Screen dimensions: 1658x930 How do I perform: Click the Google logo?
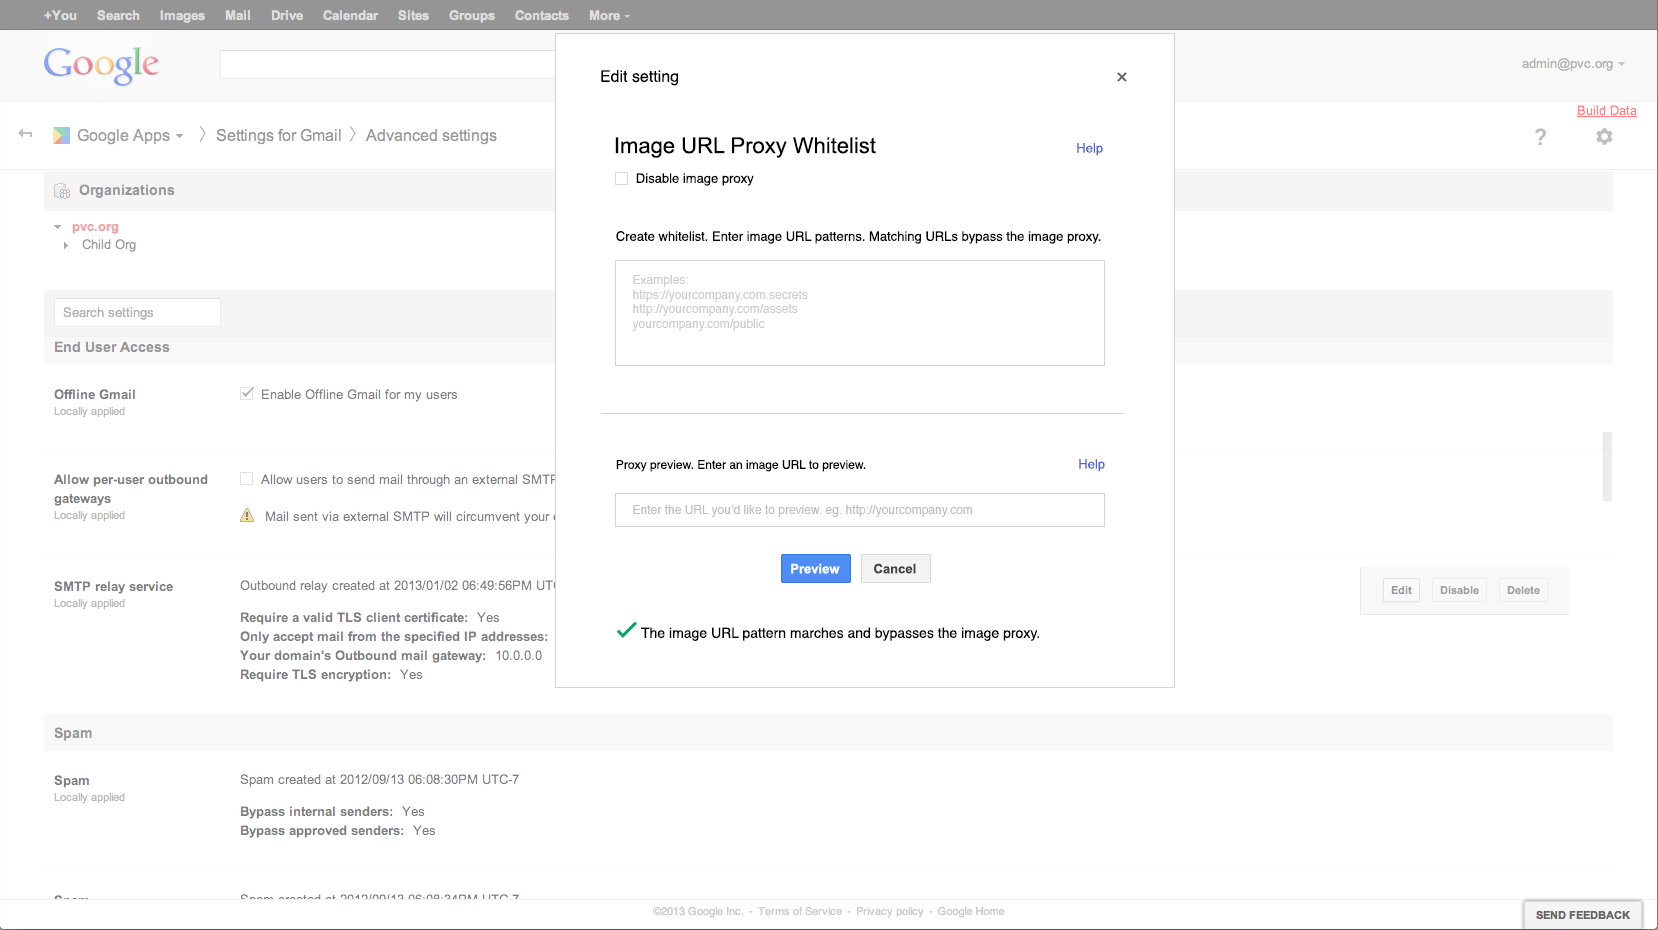click(101, 65)
